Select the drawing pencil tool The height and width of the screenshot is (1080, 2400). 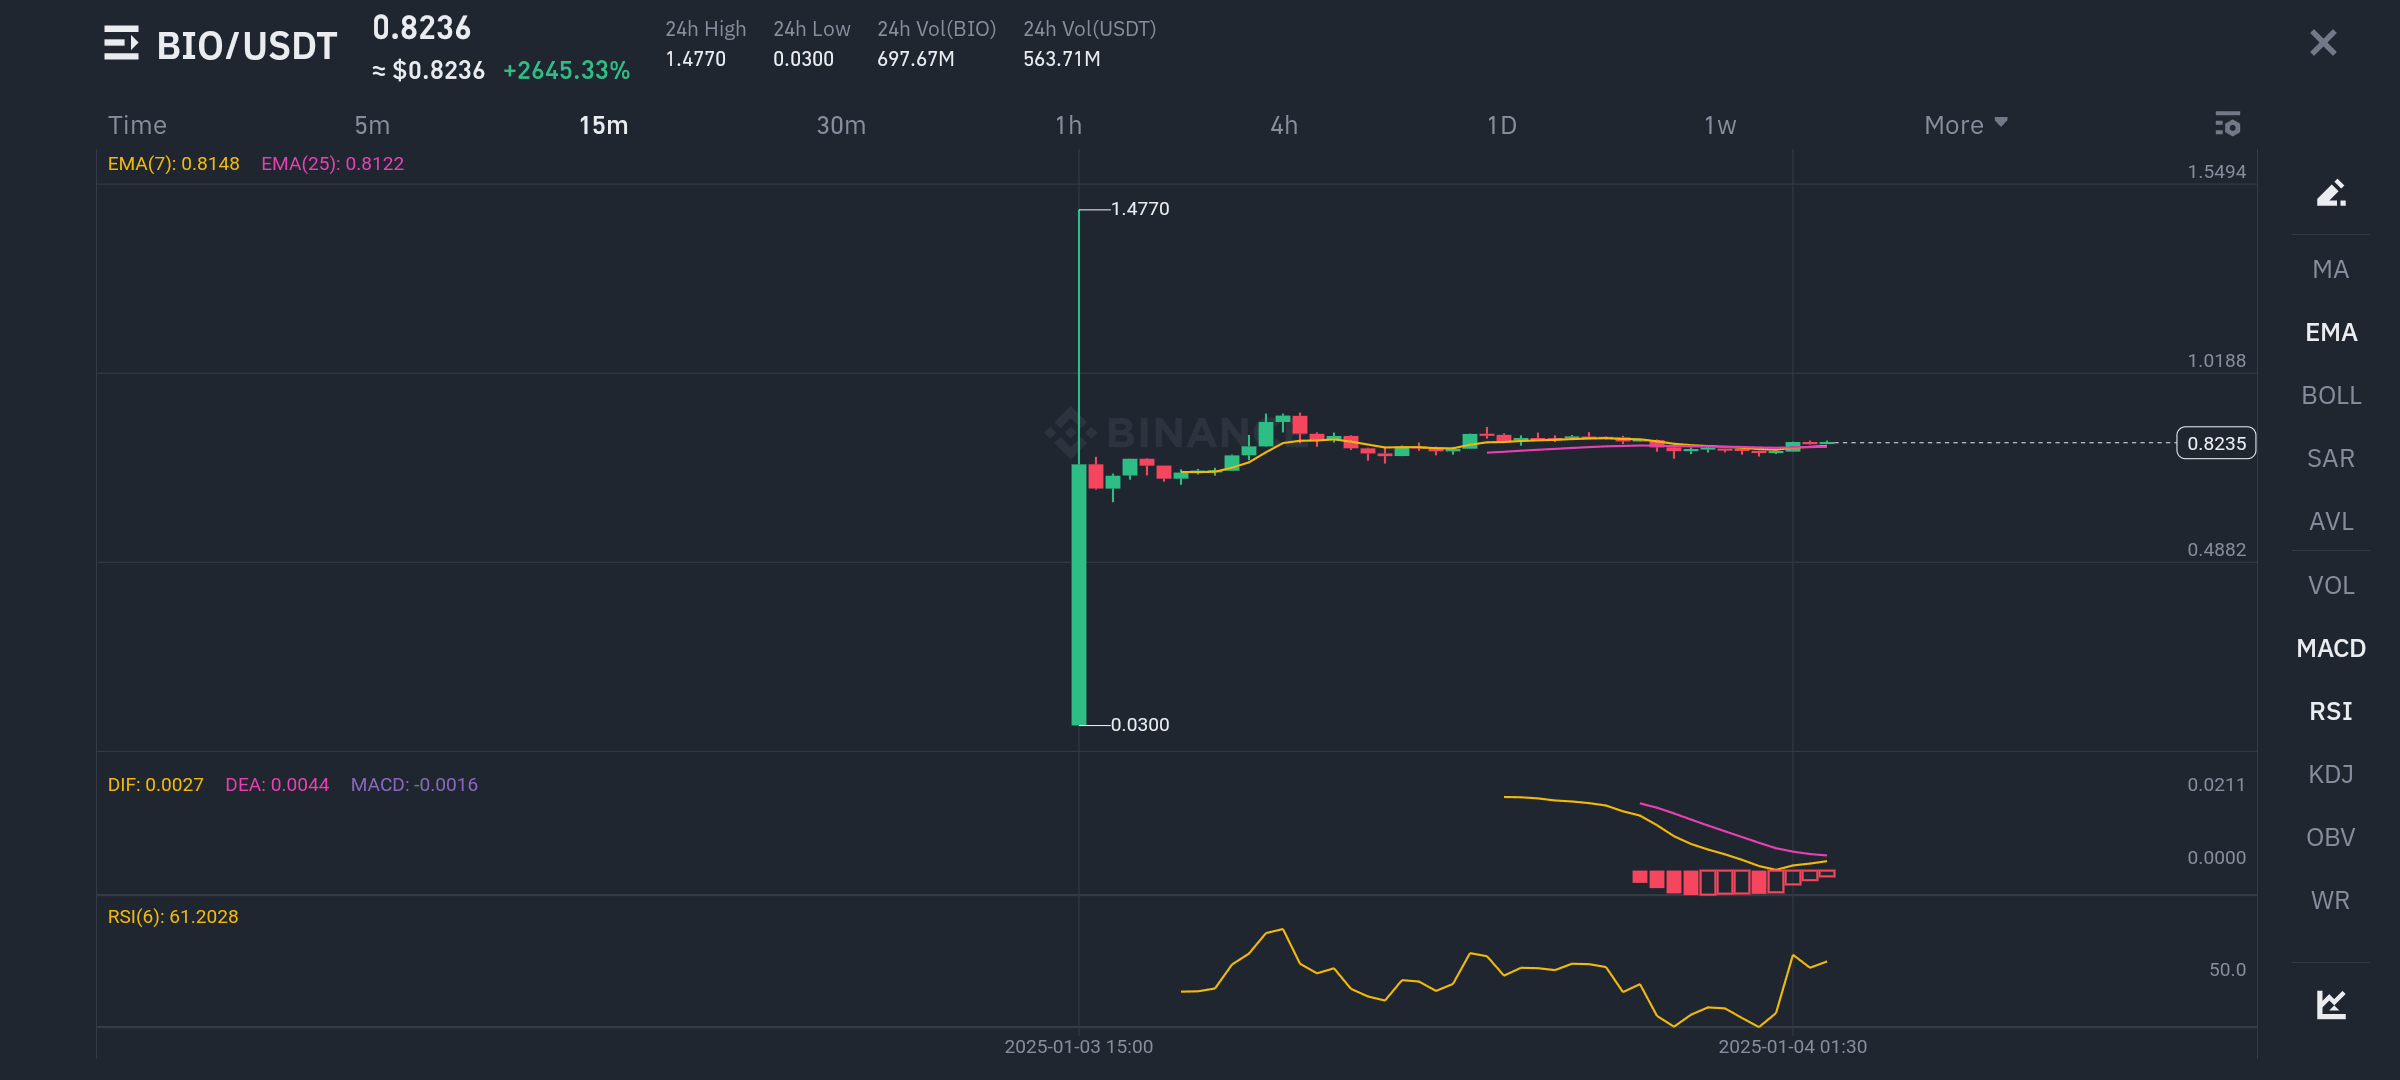(2331, 192)
